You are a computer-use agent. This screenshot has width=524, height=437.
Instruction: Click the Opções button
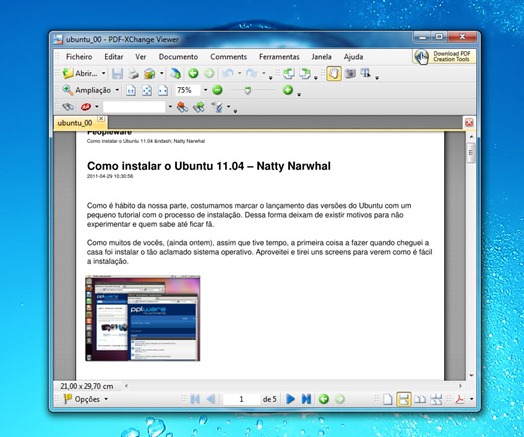(x=85, y=399)
